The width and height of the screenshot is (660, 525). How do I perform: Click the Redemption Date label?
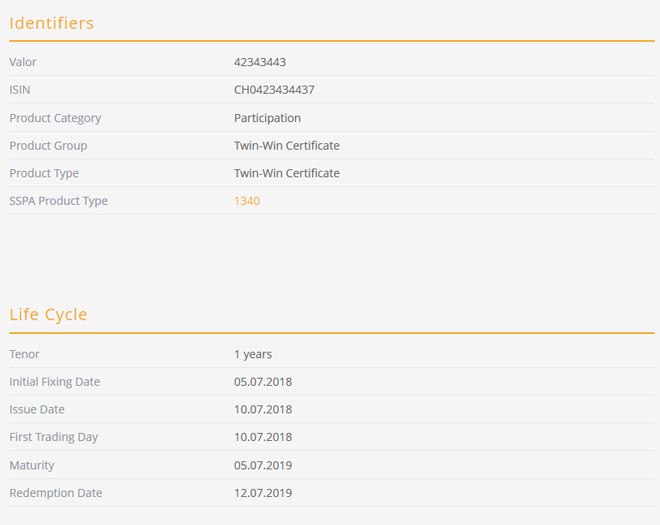(55, 493)
